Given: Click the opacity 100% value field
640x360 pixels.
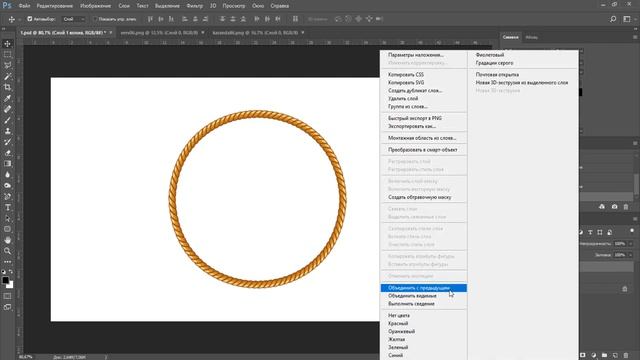Looking at the screenshot, I should [620, 244].
